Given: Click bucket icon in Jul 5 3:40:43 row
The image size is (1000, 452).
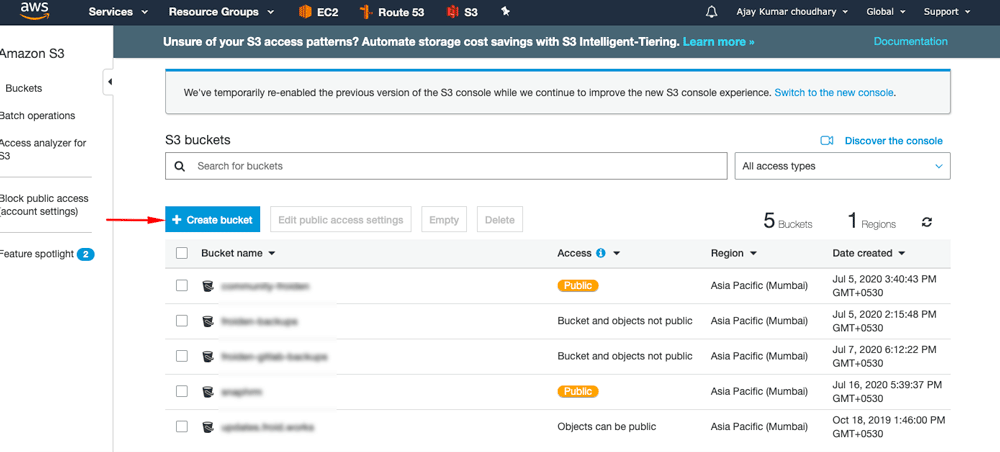Looking at the screenshot, I should click(x=207, y=286).
